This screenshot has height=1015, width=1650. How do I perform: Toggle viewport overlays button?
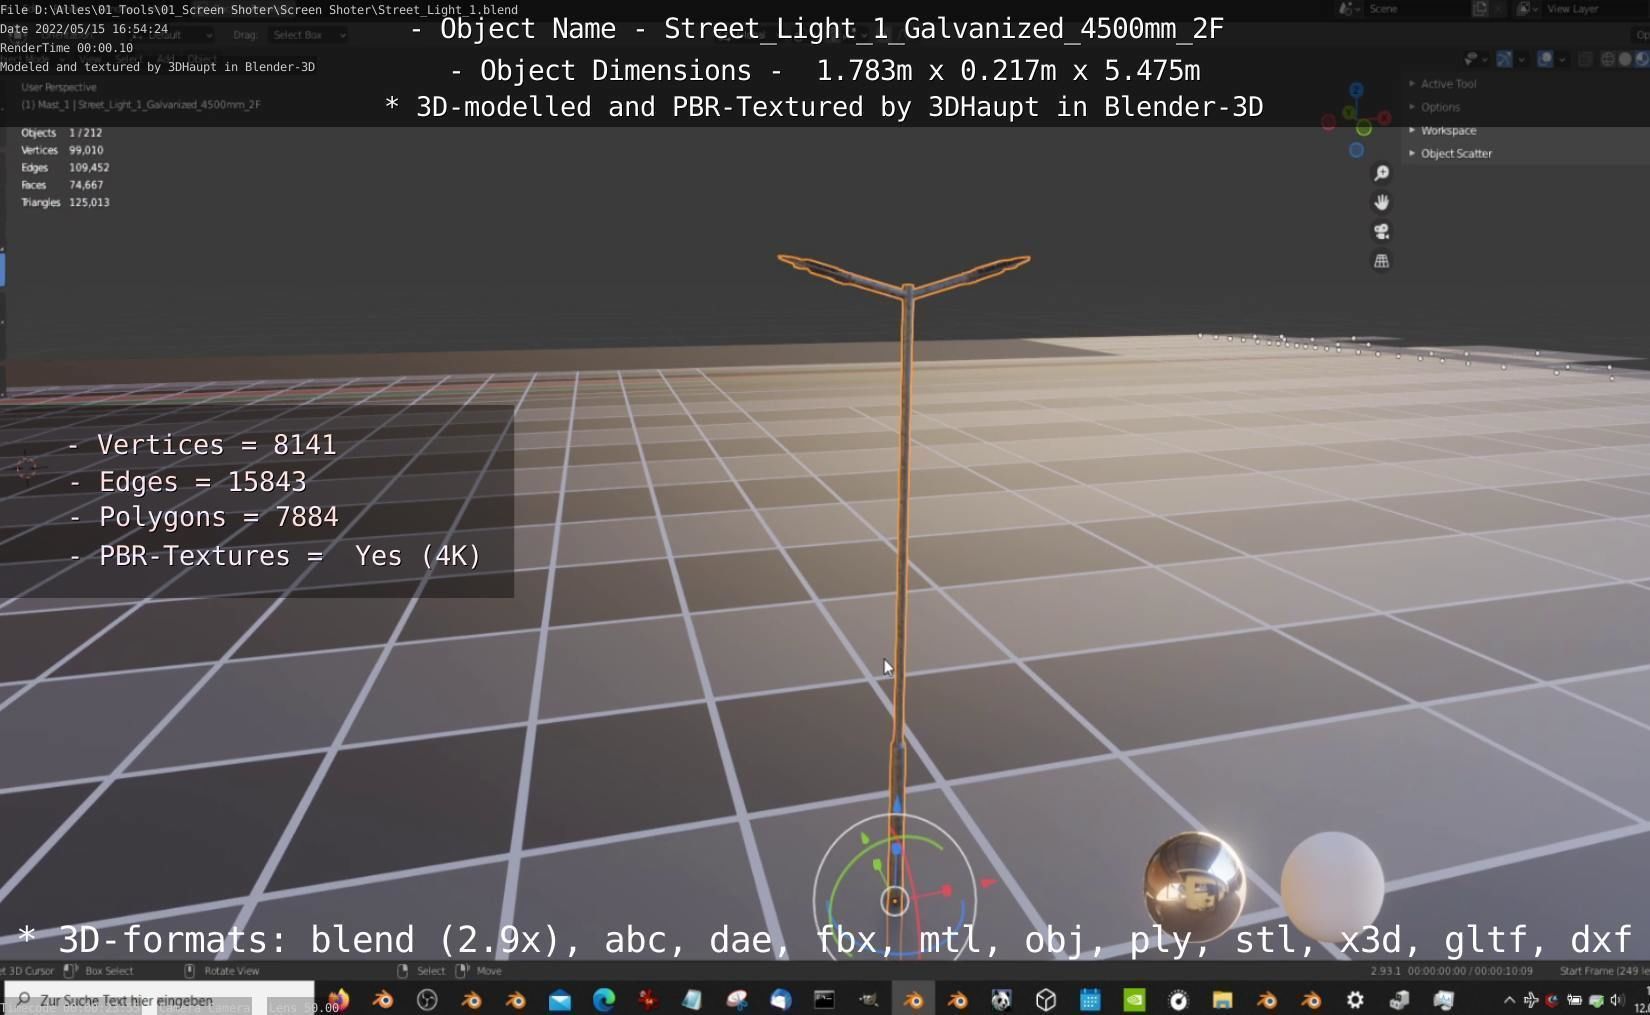click(x=1545, y=59)
